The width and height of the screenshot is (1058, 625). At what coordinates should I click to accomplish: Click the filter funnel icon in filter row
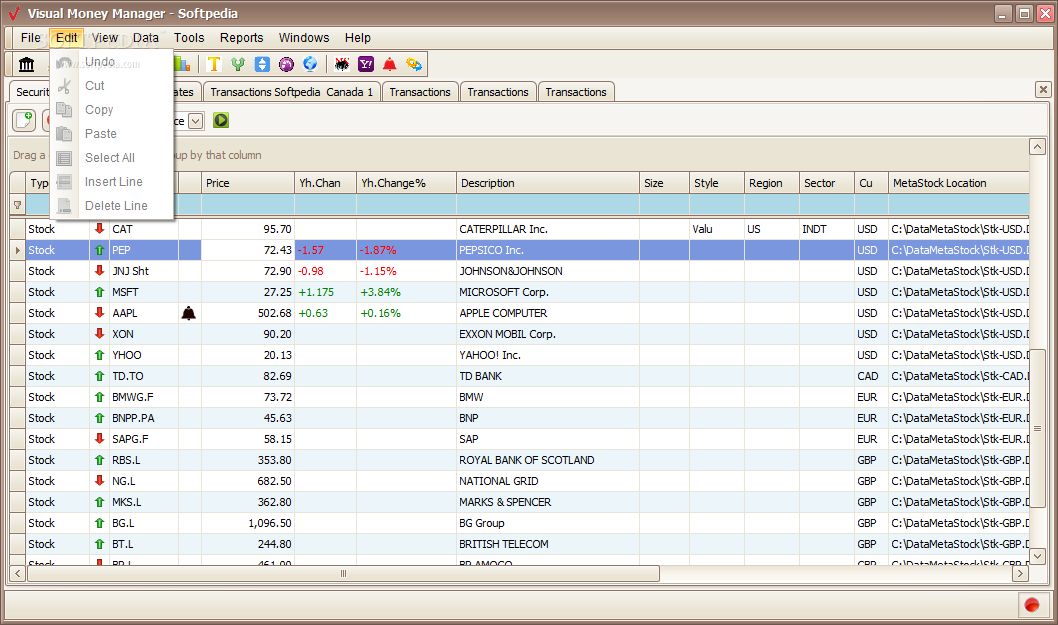click(x=18, y=205)
